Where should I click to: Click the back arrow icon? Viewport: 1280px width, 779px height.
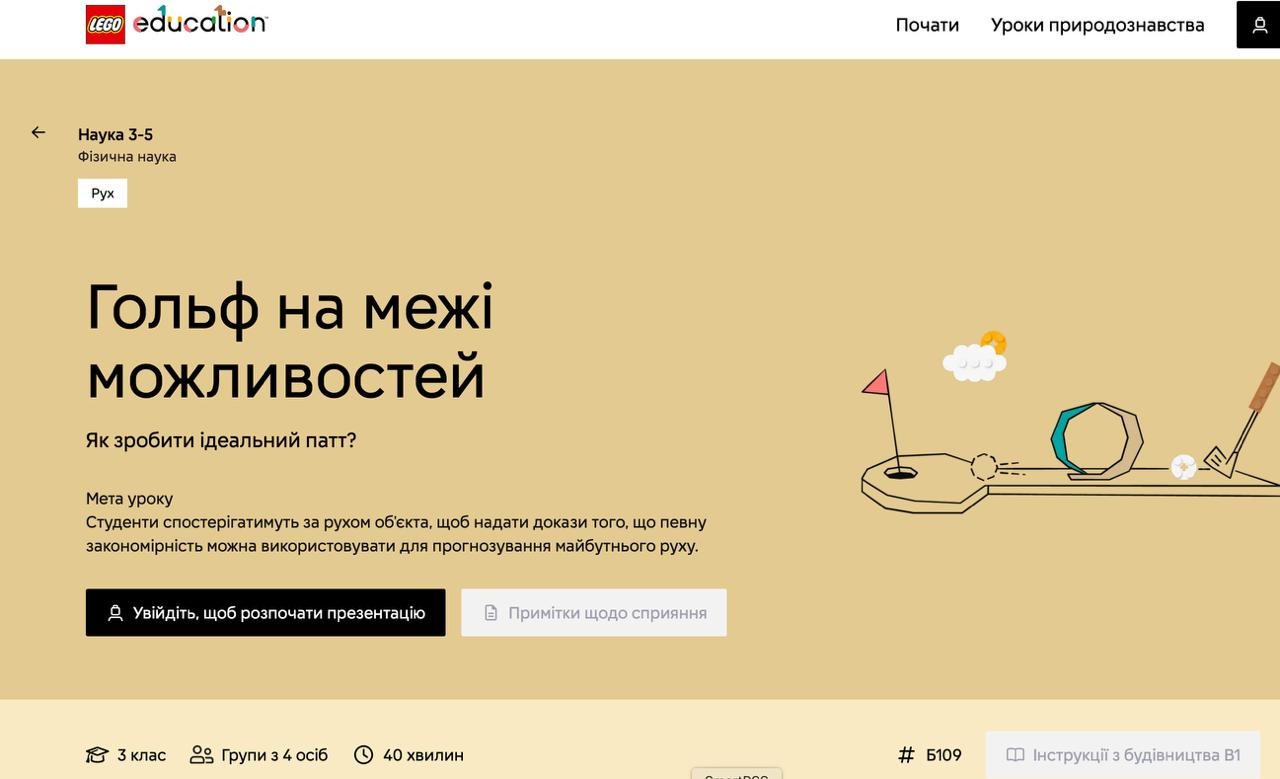pos(38,132)
